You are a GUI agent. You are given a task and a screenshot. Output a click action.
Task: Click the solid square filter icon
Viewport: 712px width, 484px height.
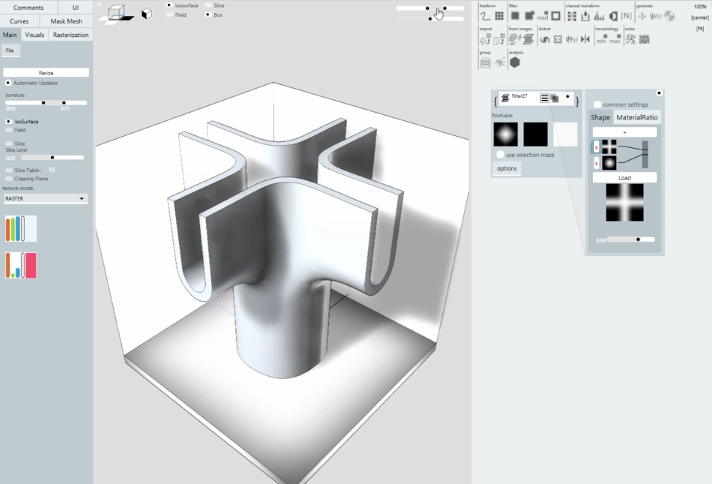pos(515,16)
